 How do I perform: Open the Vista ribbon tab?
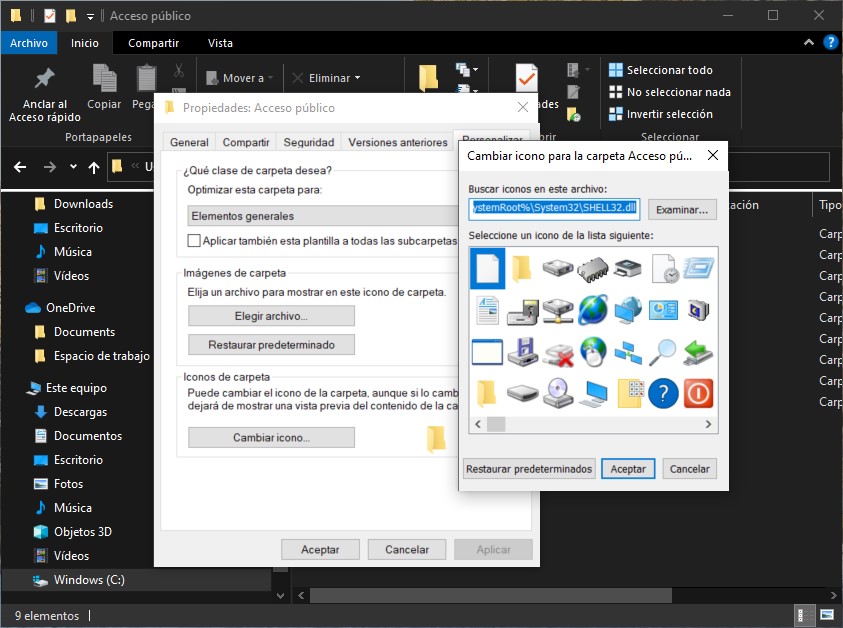coord(220,43)
